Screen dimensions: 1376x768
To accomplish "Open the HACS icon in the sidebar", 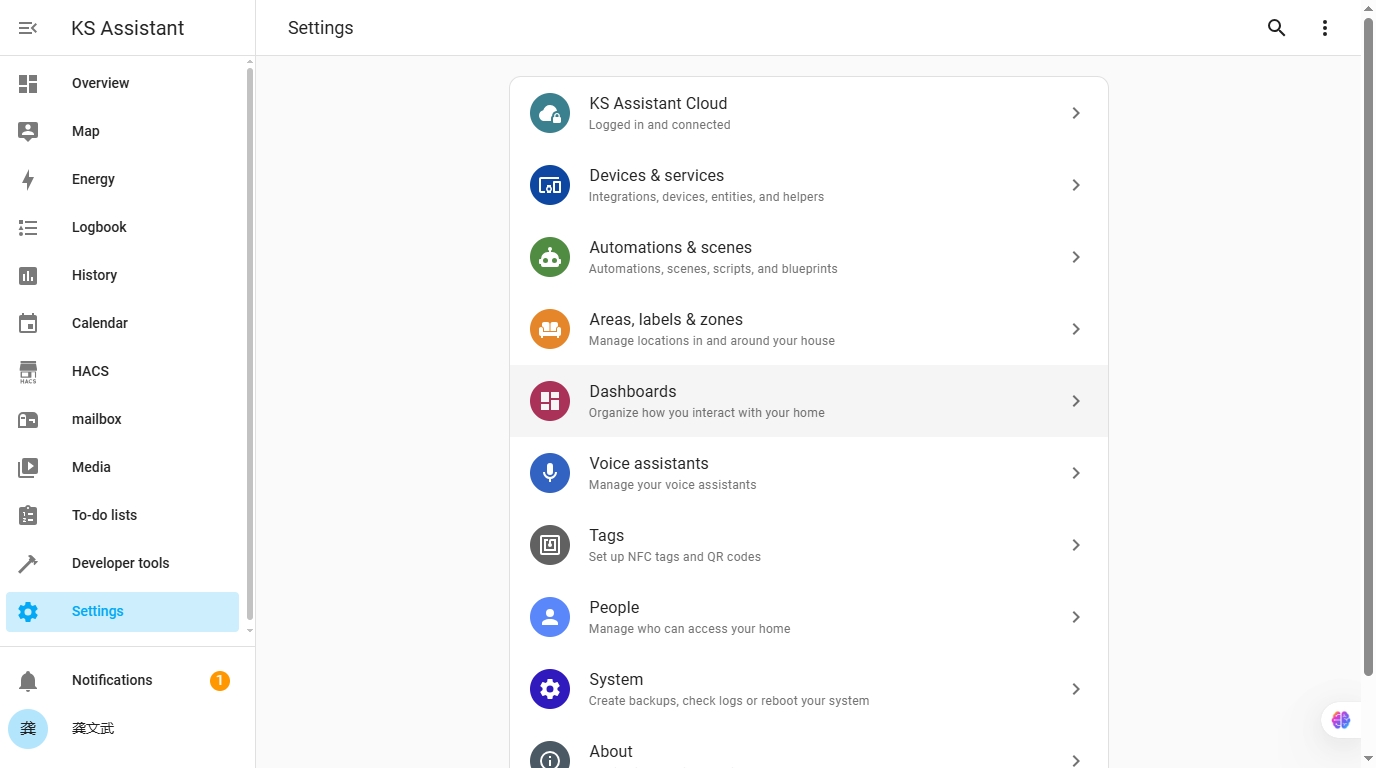I will (28, 371).
